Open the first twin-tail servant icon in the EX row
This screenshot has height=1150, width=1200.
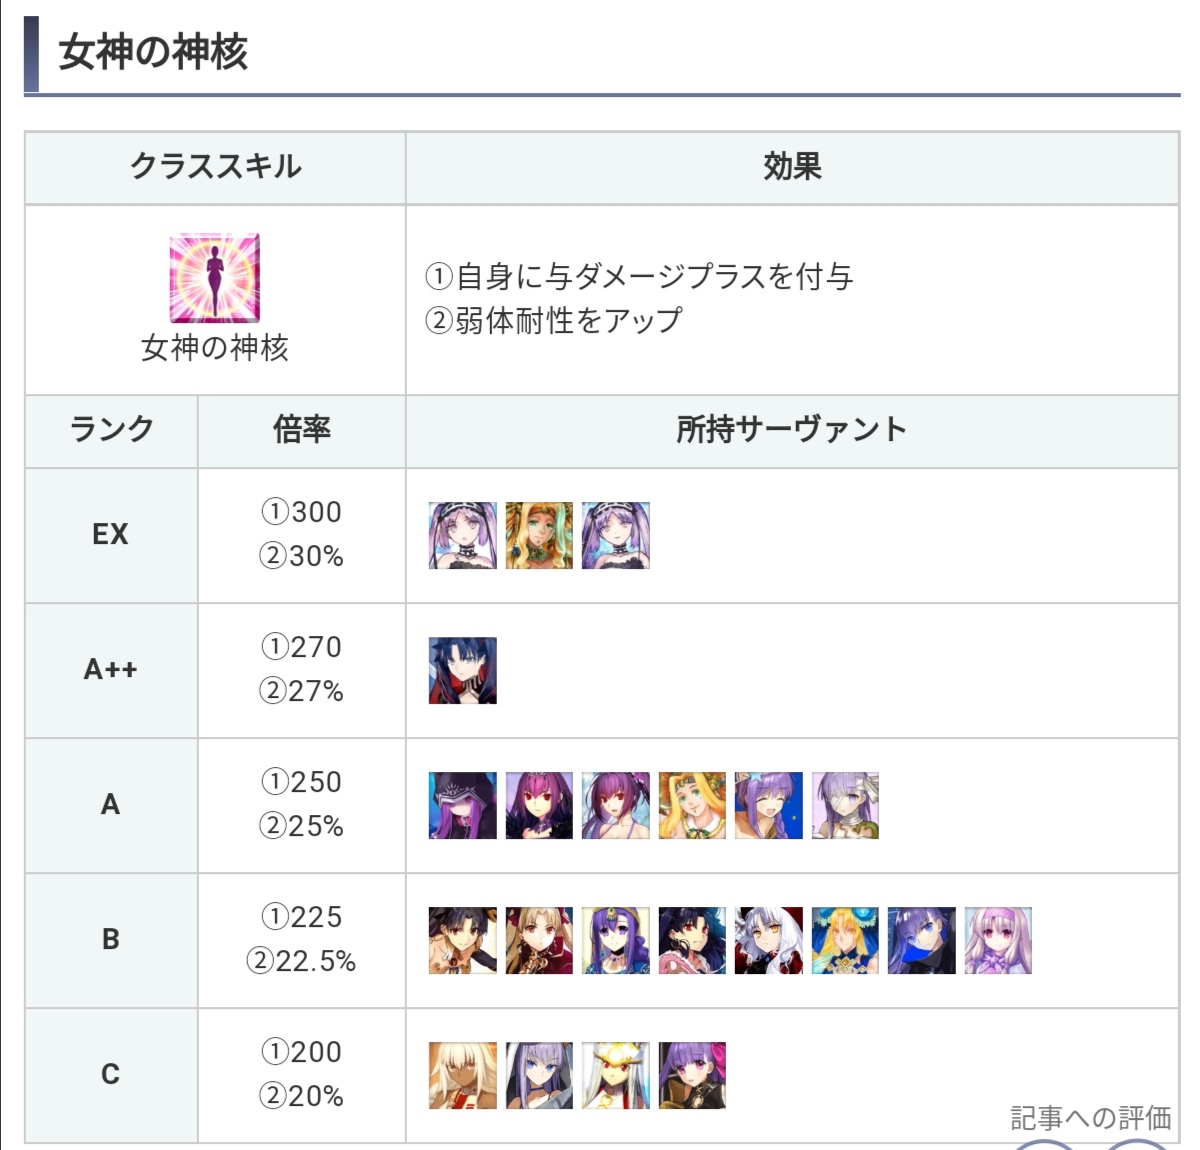463,536
